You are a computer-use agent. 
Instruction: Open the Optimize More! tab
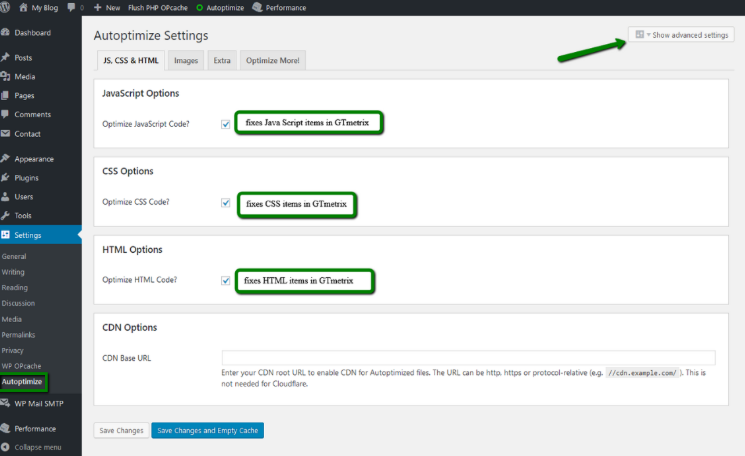click(x=273, y=61)
